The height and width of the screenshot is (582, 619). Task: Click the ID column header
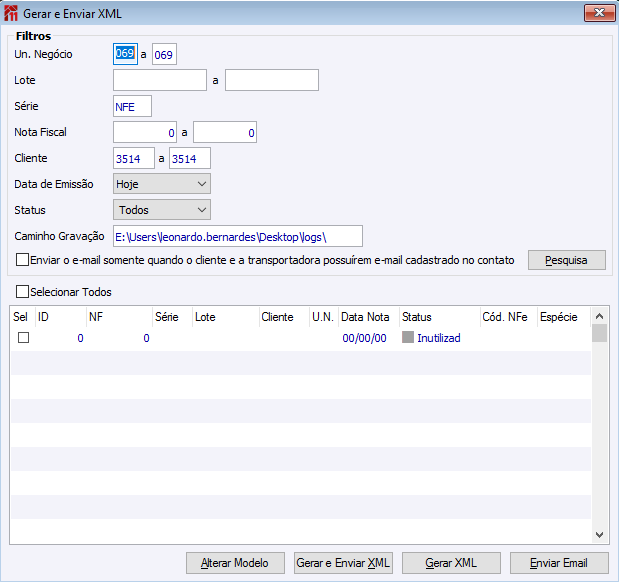pos(61,317)
